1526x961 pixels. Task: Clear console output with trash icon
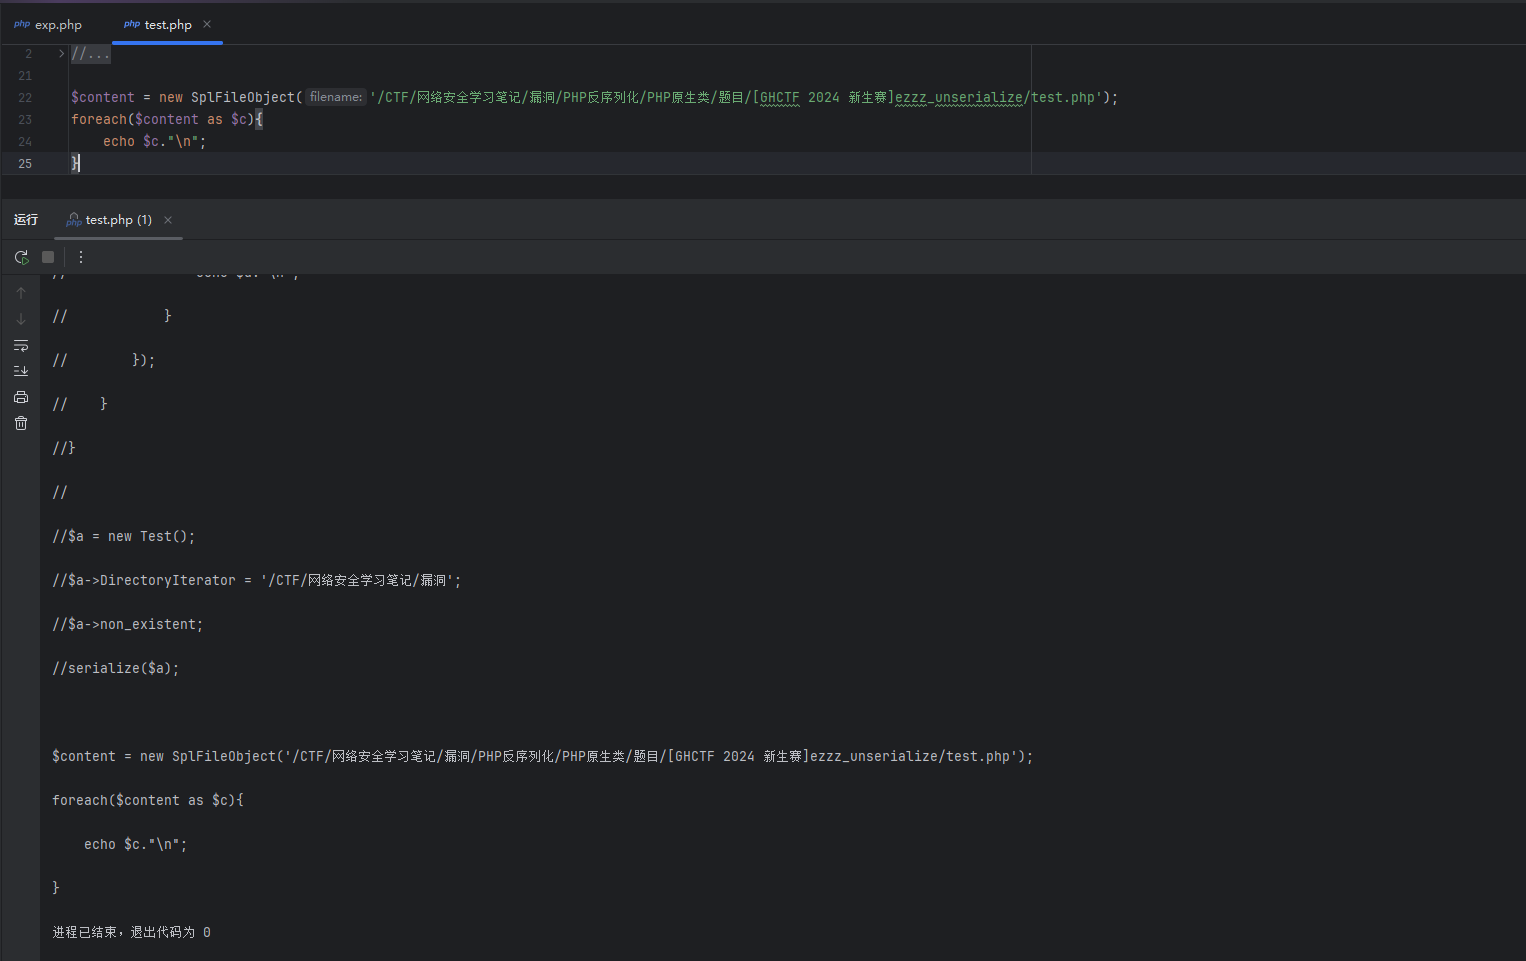(x=21, y=423)
